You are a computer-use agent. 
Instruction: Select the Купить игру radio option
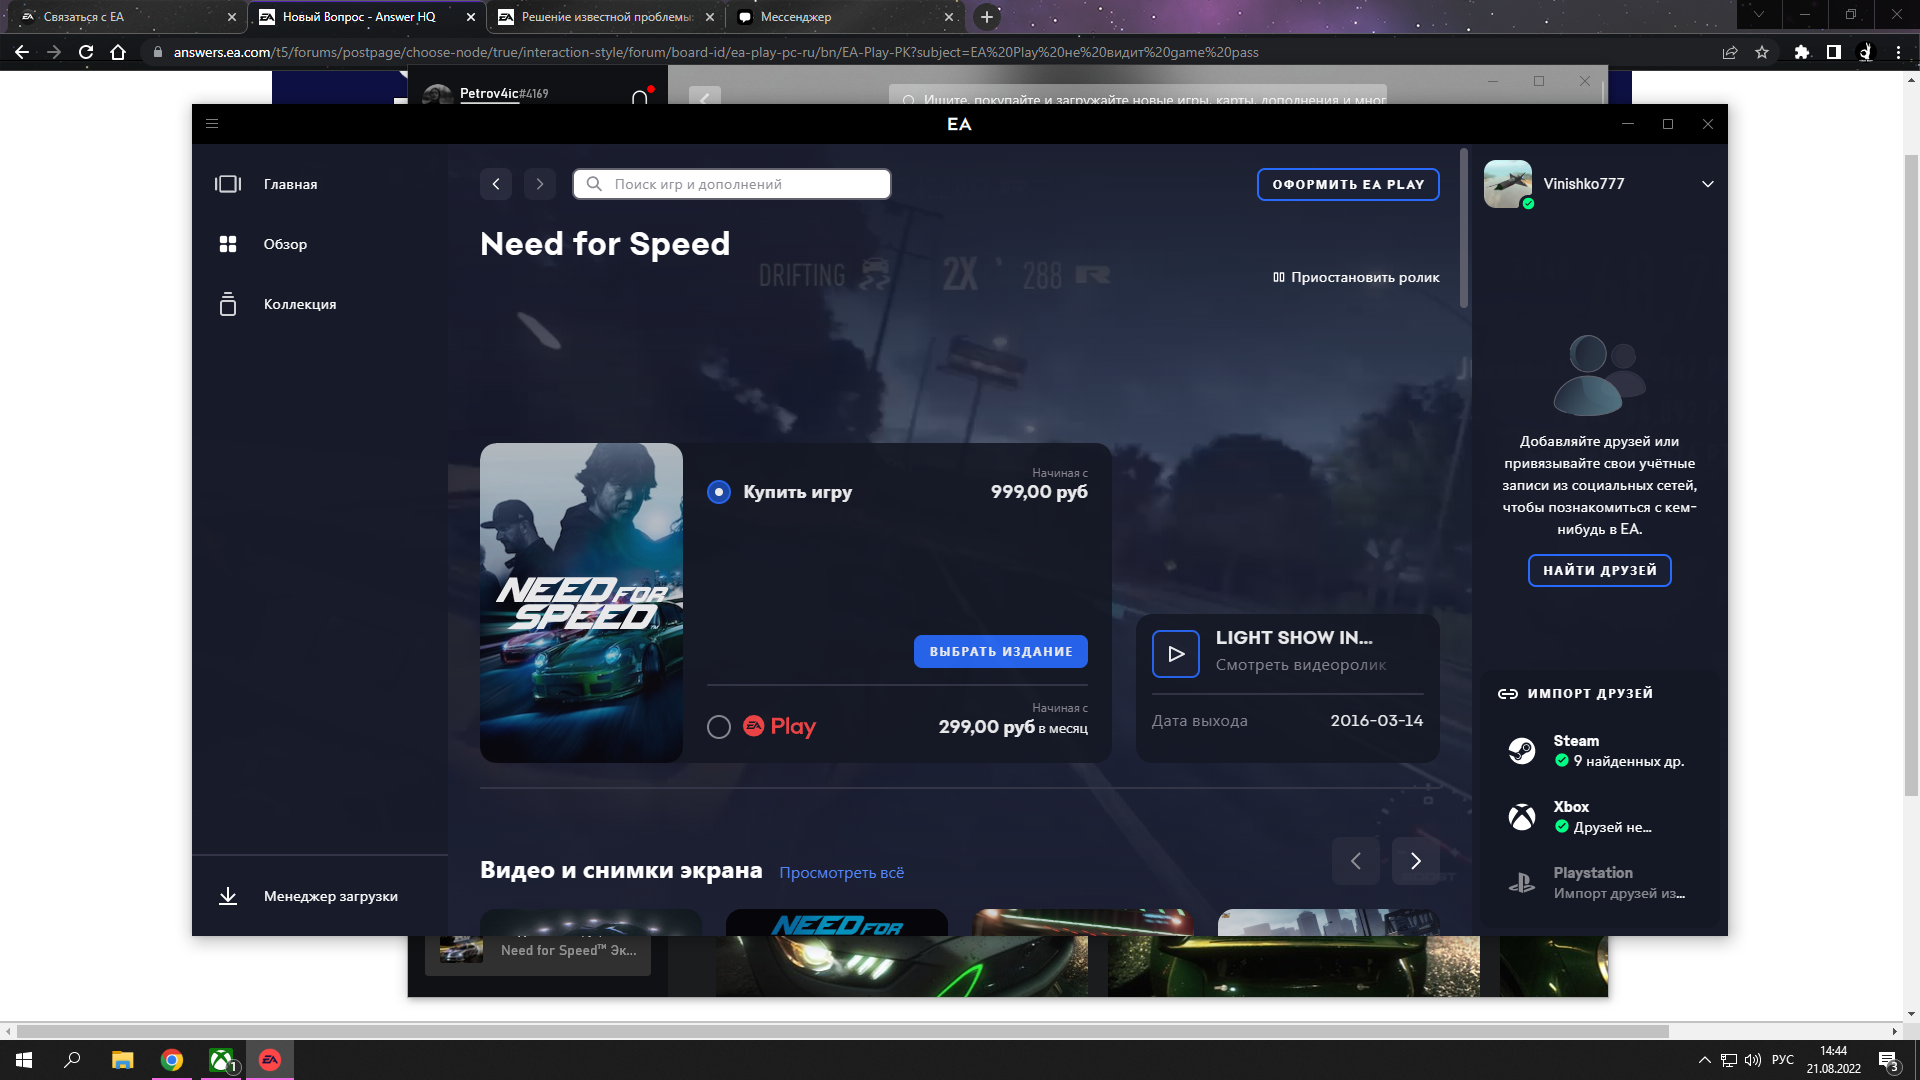click(x=719, y=492)
